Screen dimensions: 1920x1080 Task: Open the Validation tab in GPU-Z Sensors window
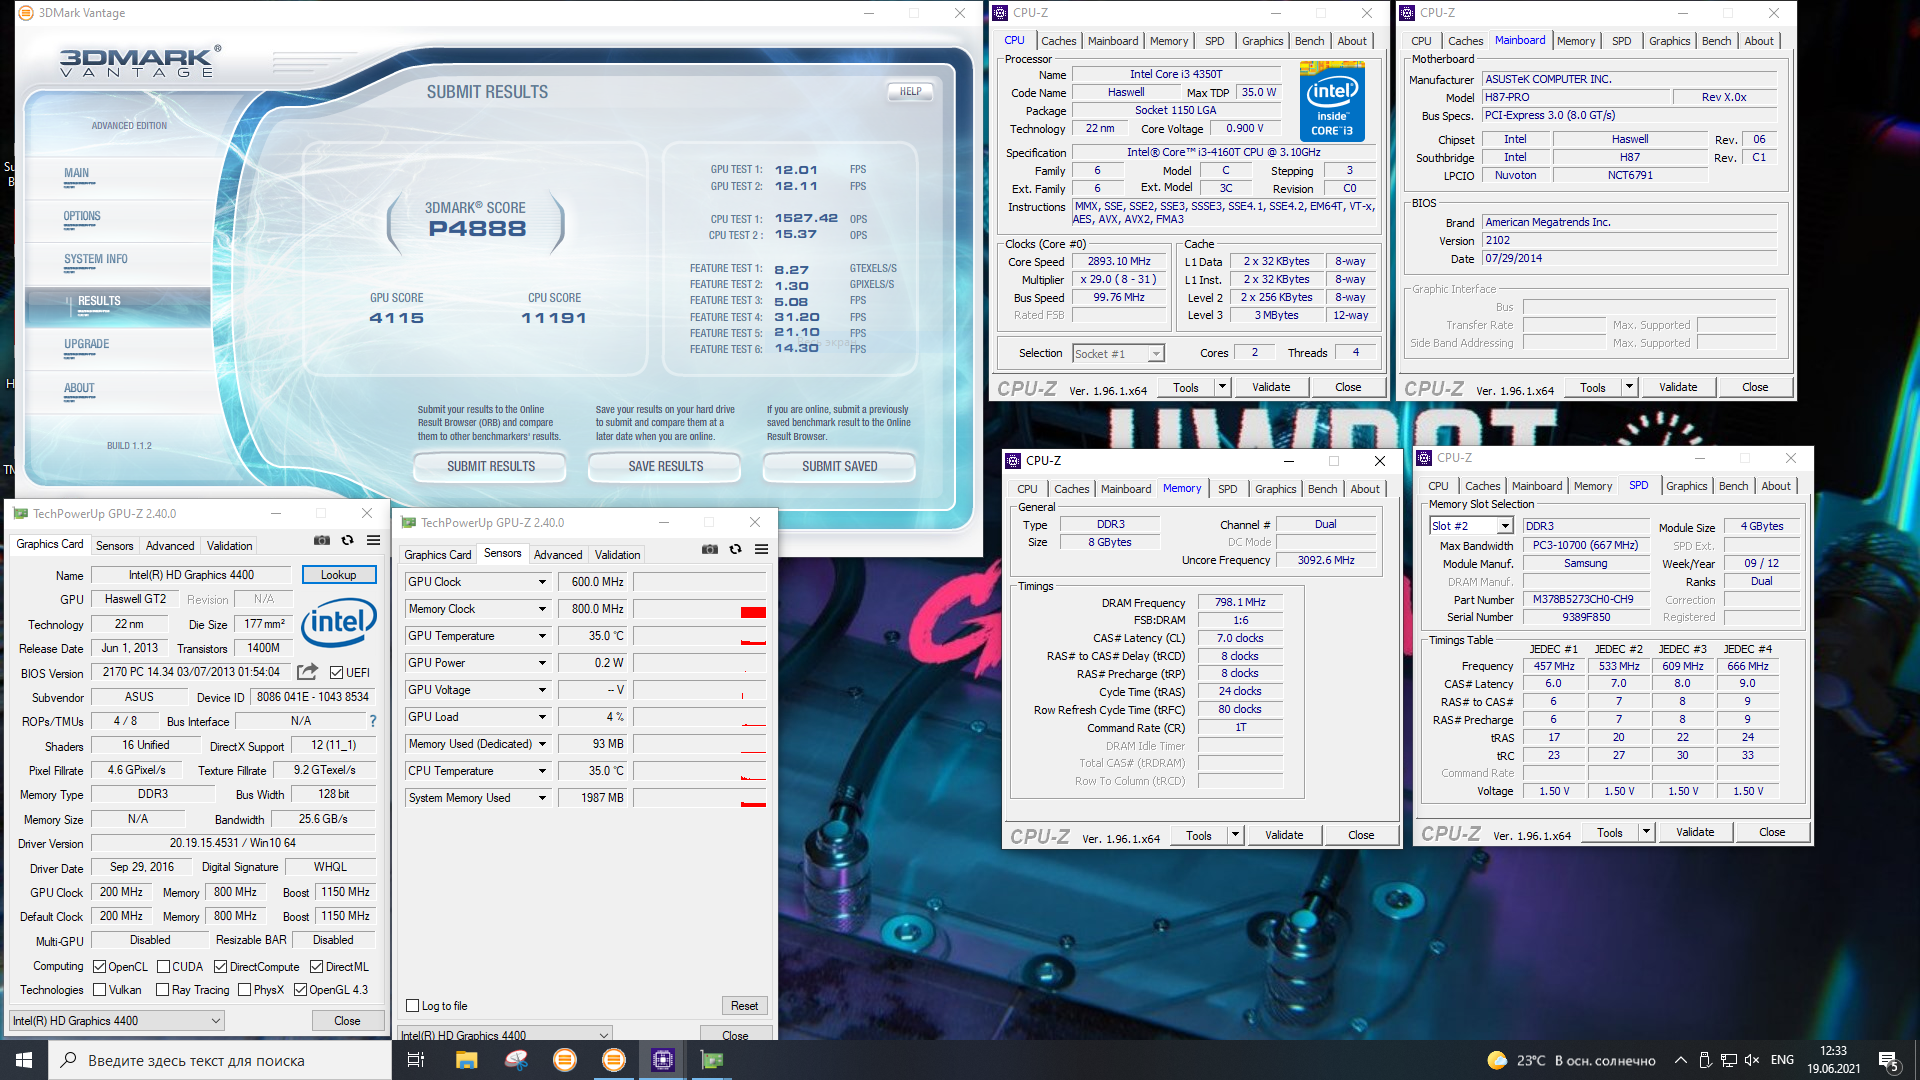pyautogui.click(x=617, y=555)
